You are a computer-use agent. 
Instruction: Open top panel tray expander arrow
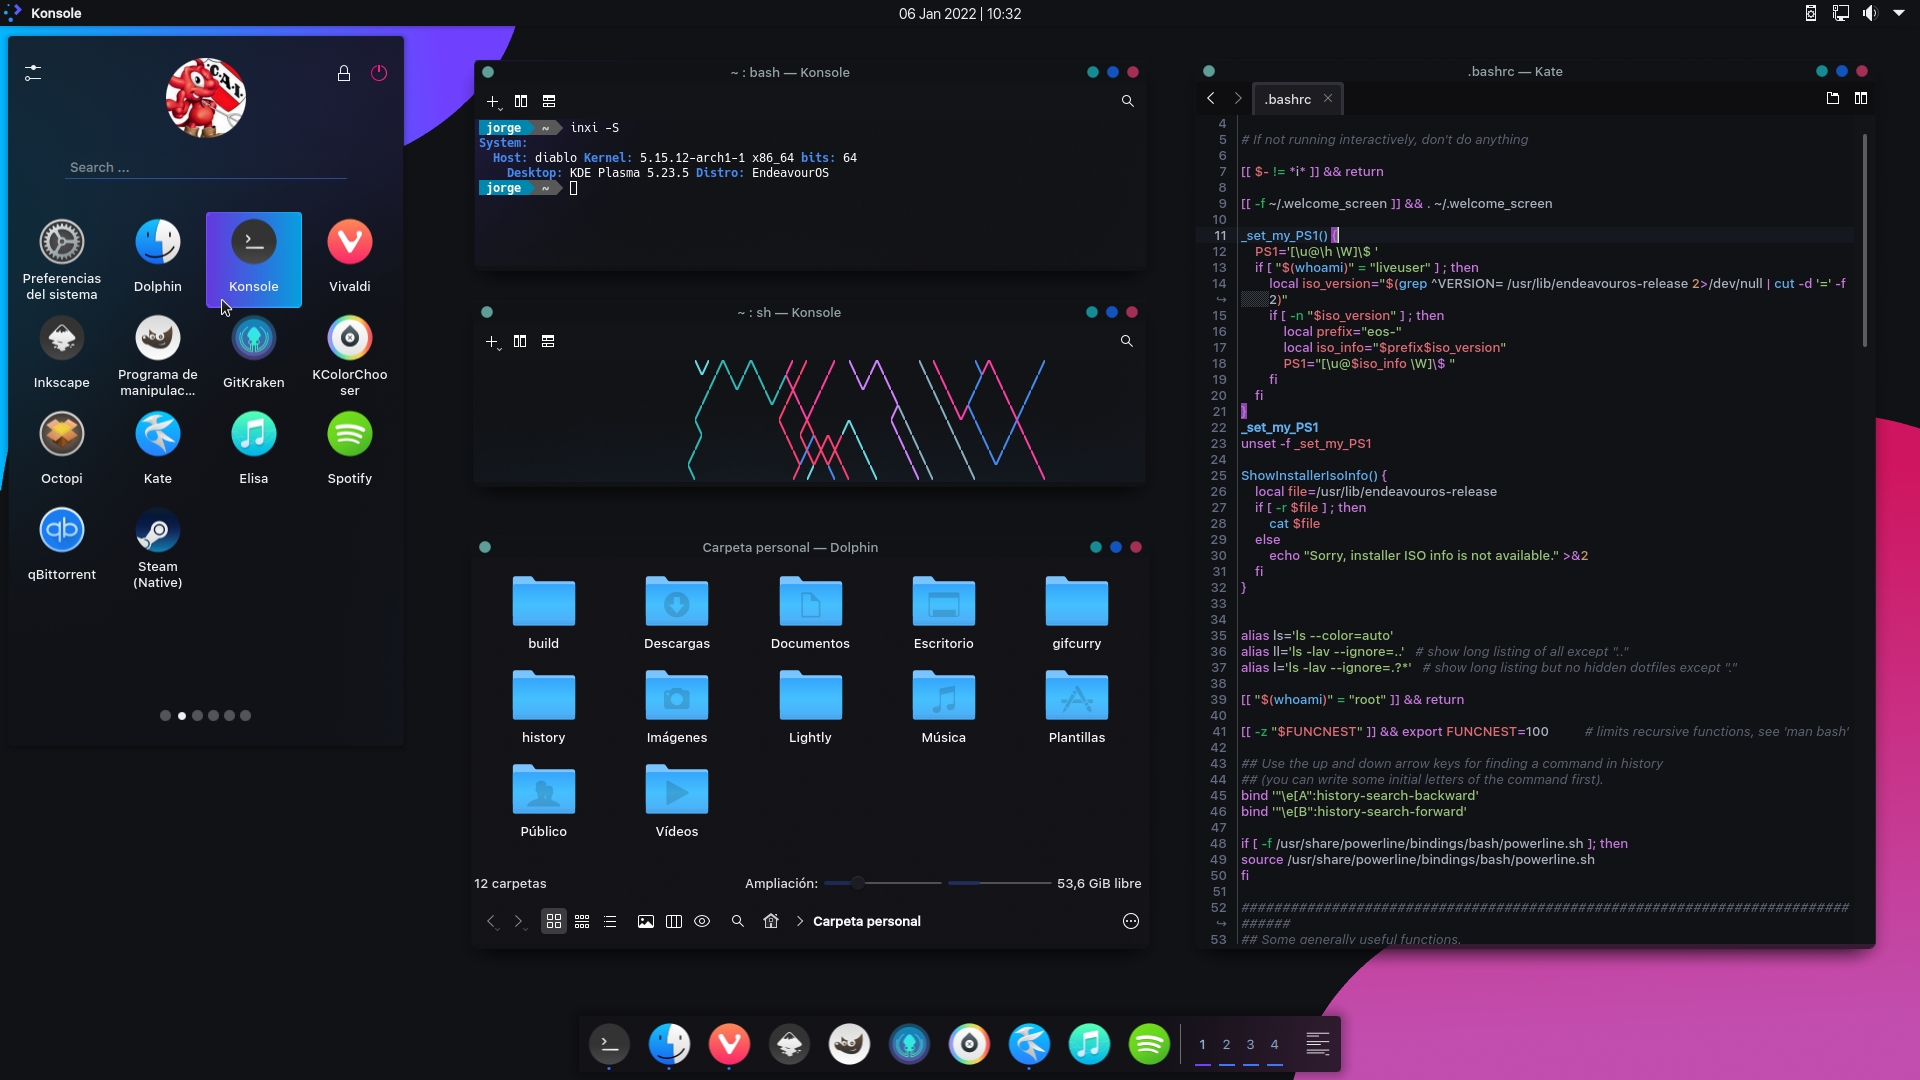pyautogui.click(x=1899, y=13)
